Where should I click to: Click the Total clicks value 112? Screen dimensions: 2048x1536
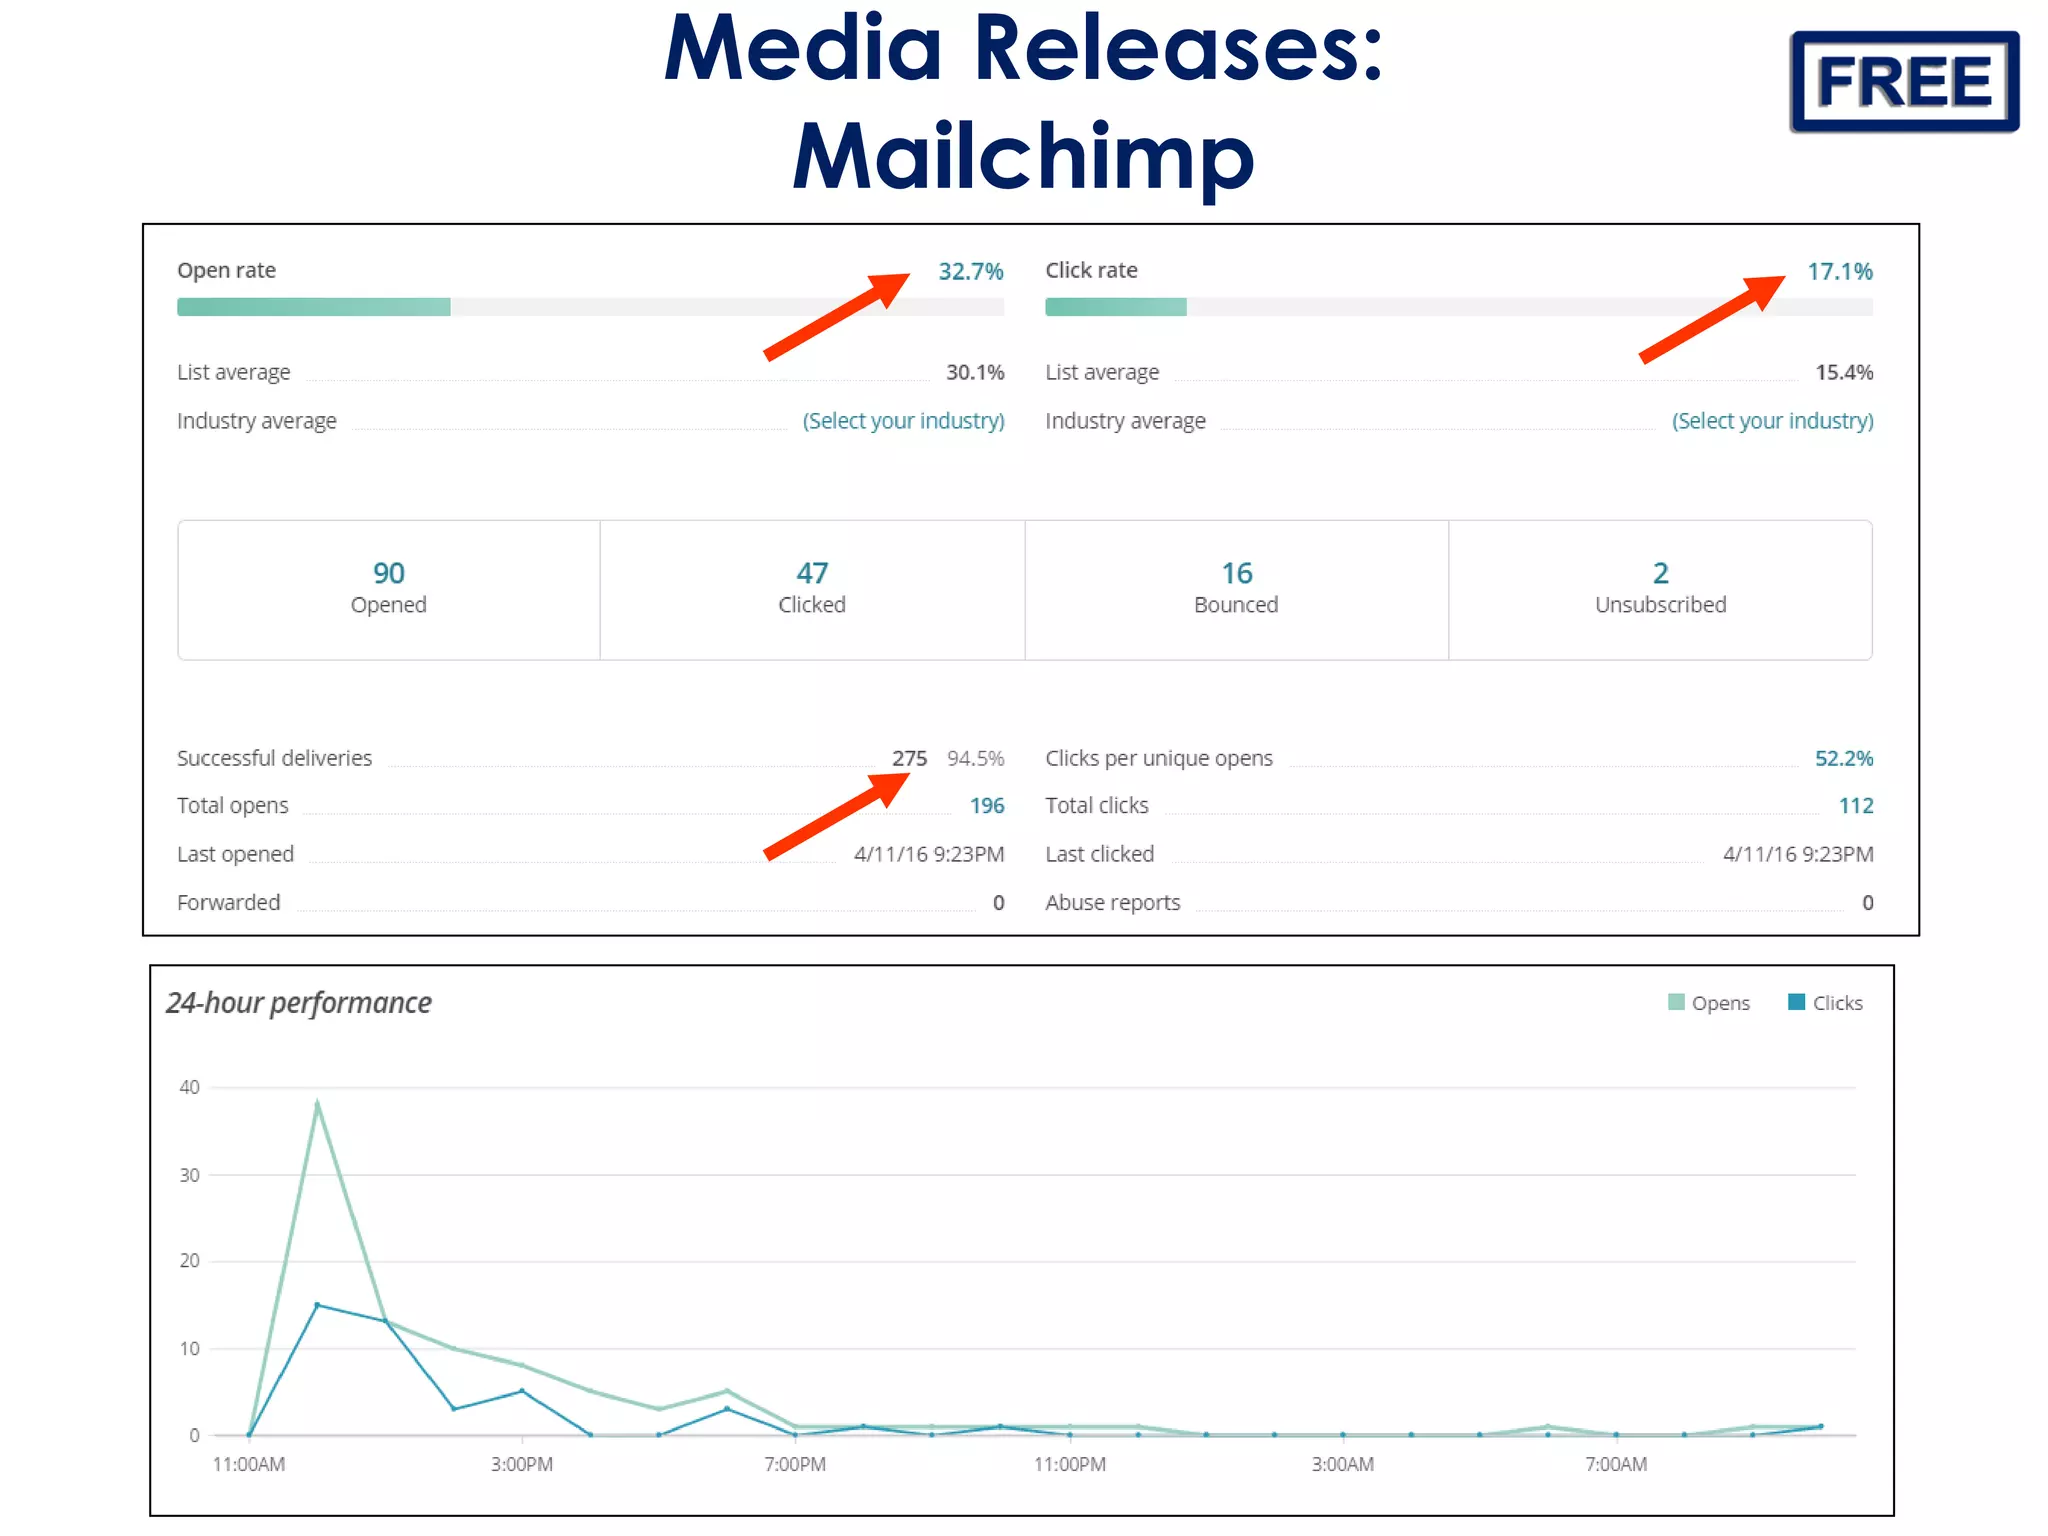(x=1855, y=806)
